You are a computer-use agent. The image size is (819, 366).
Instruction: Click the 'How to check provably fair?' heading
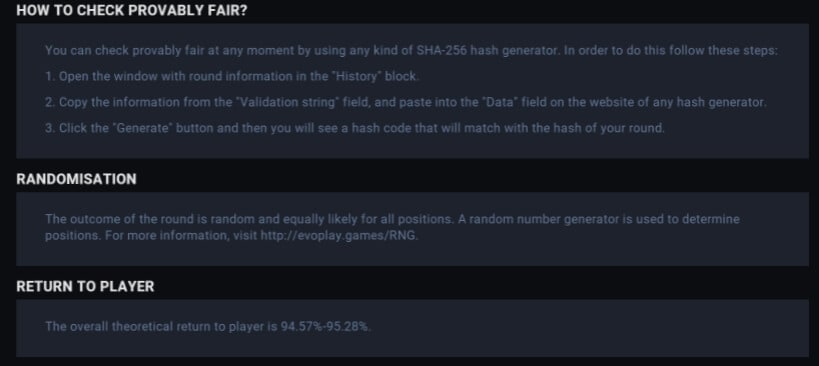tap(132, 11)
